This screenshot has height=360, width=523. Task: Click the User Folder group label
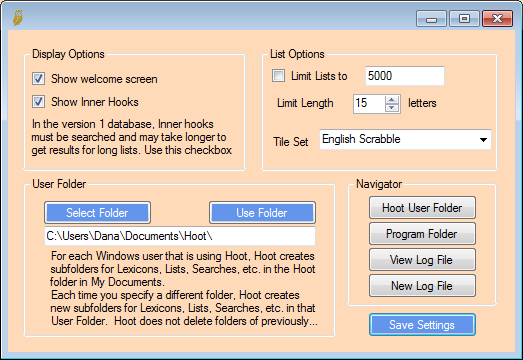59,184
